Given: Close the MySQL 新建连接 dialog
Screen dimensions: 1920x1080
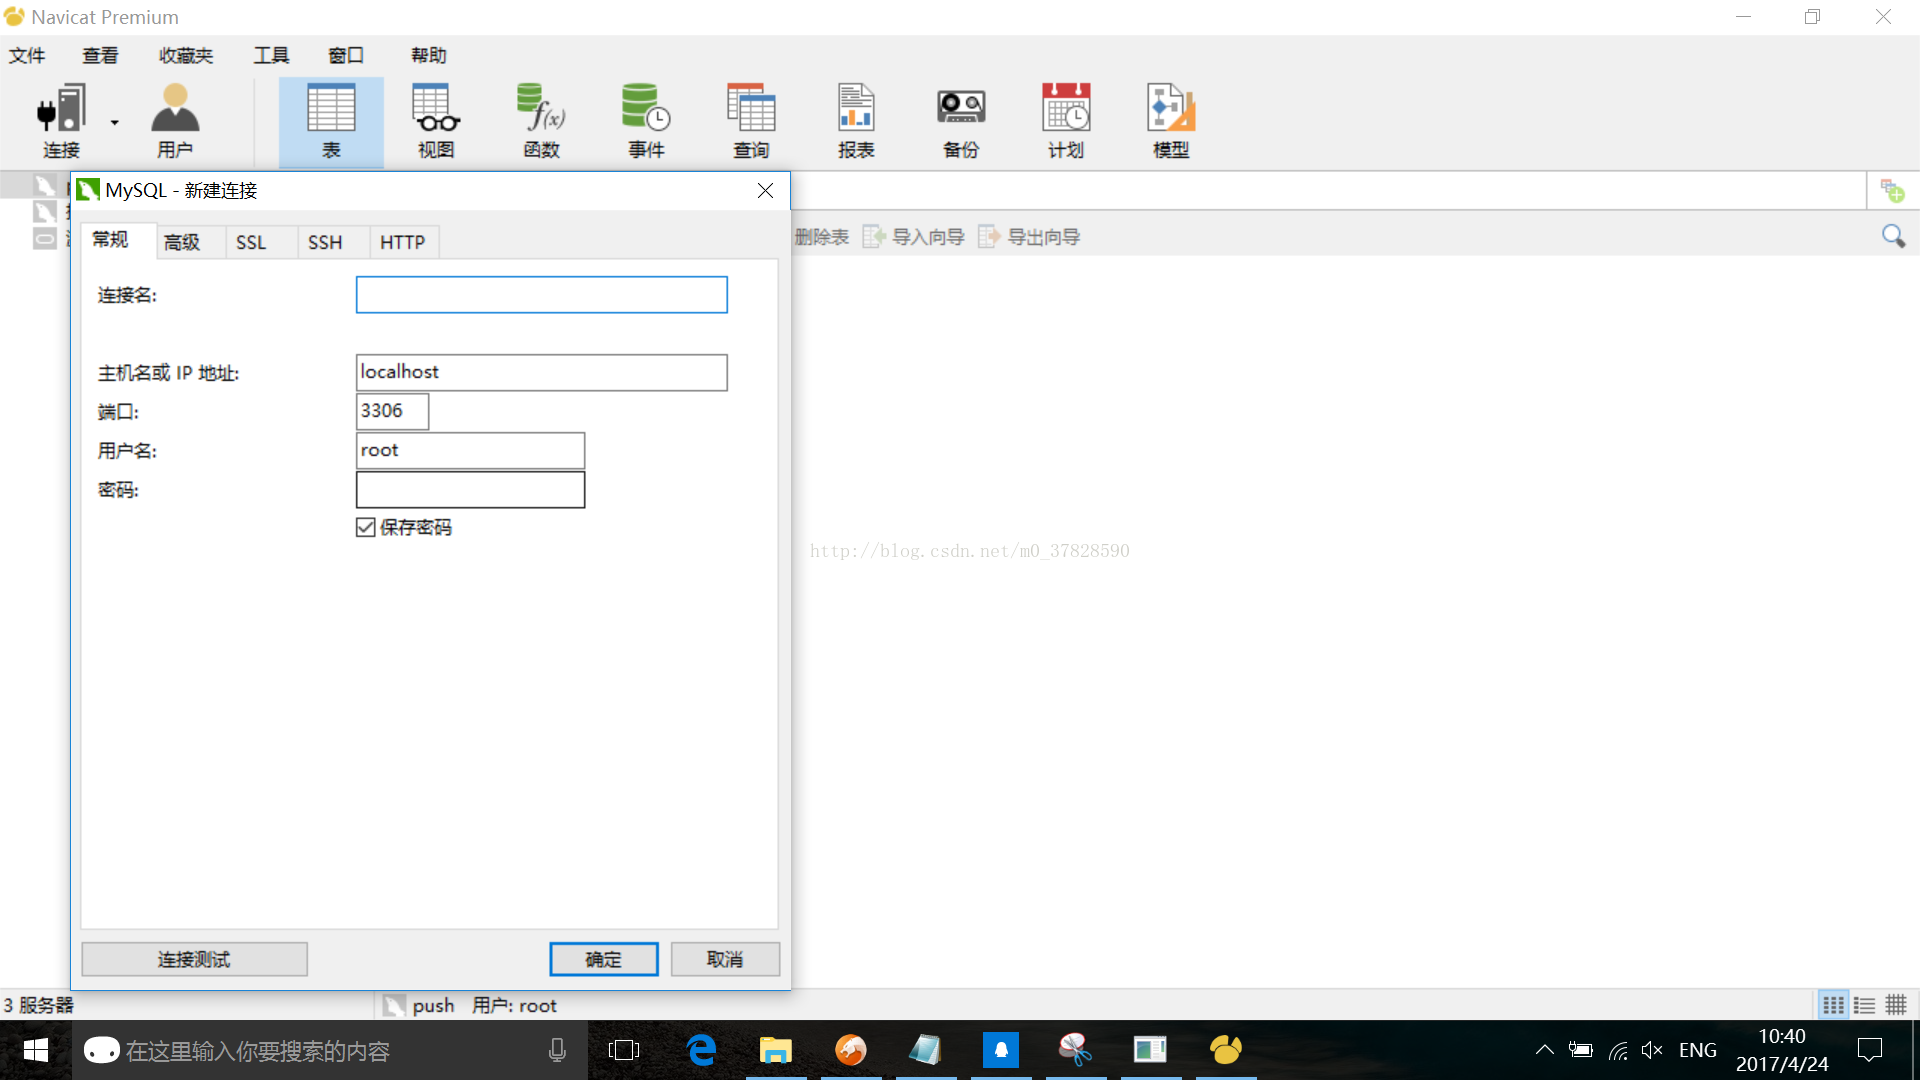Looking at the screenshot, I should pyautogui.click(x=765, y=190).
